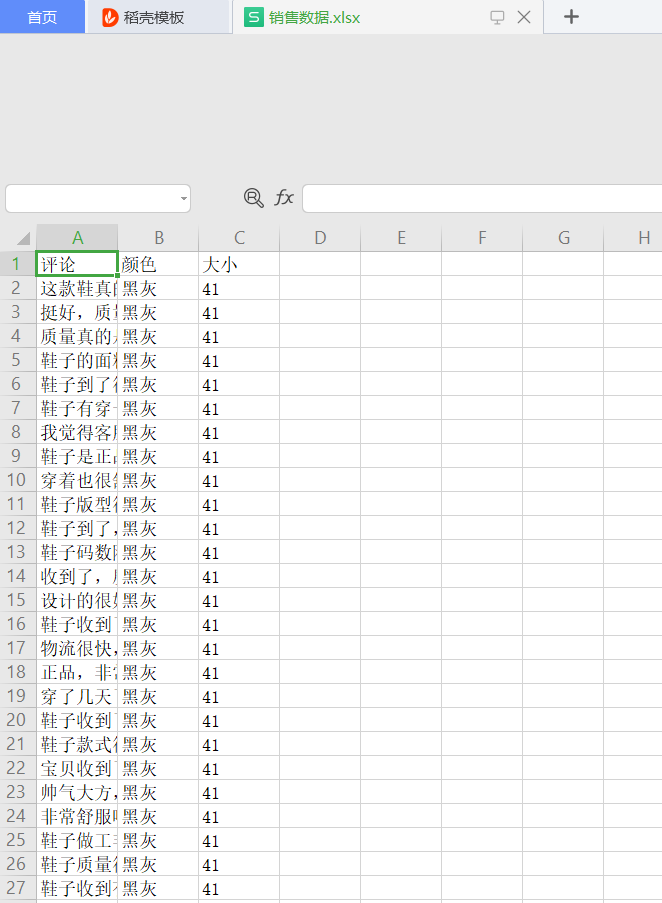
Task: Click cell starting with 鞋子码数
Action: [x=77, y=552]
